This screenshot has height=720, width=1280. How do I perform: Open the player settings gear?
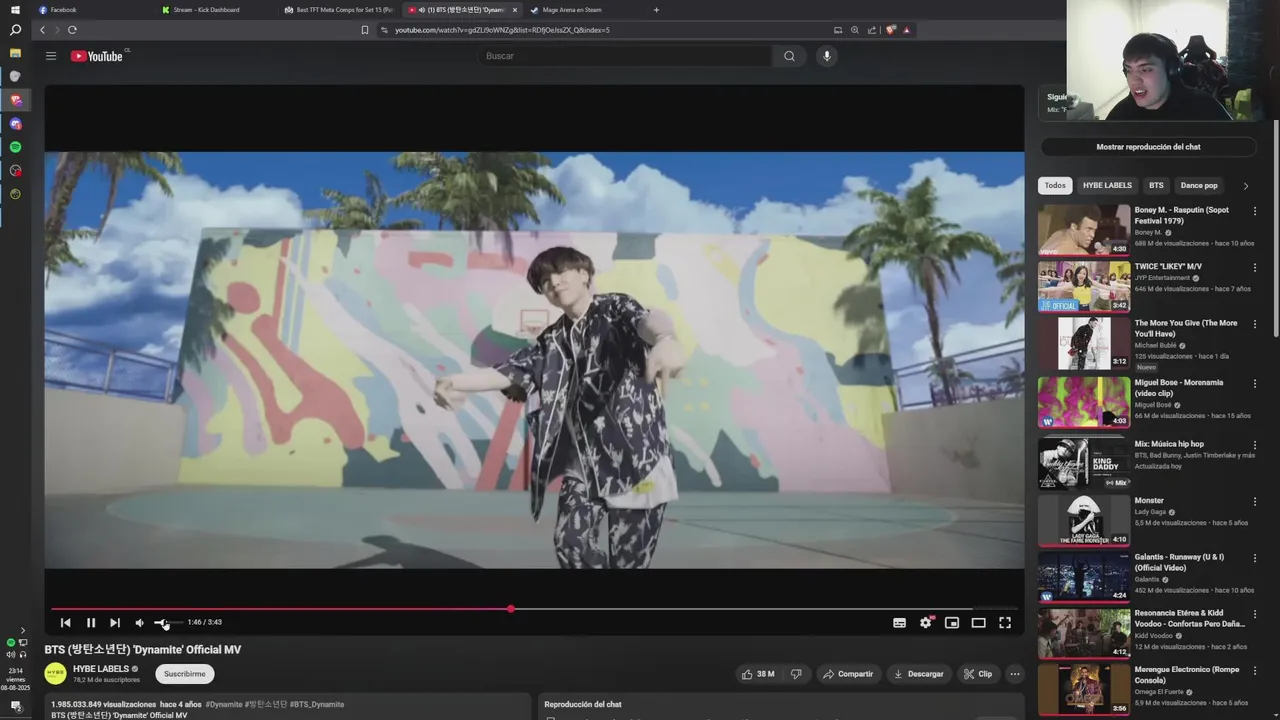(x=926, y=622)
